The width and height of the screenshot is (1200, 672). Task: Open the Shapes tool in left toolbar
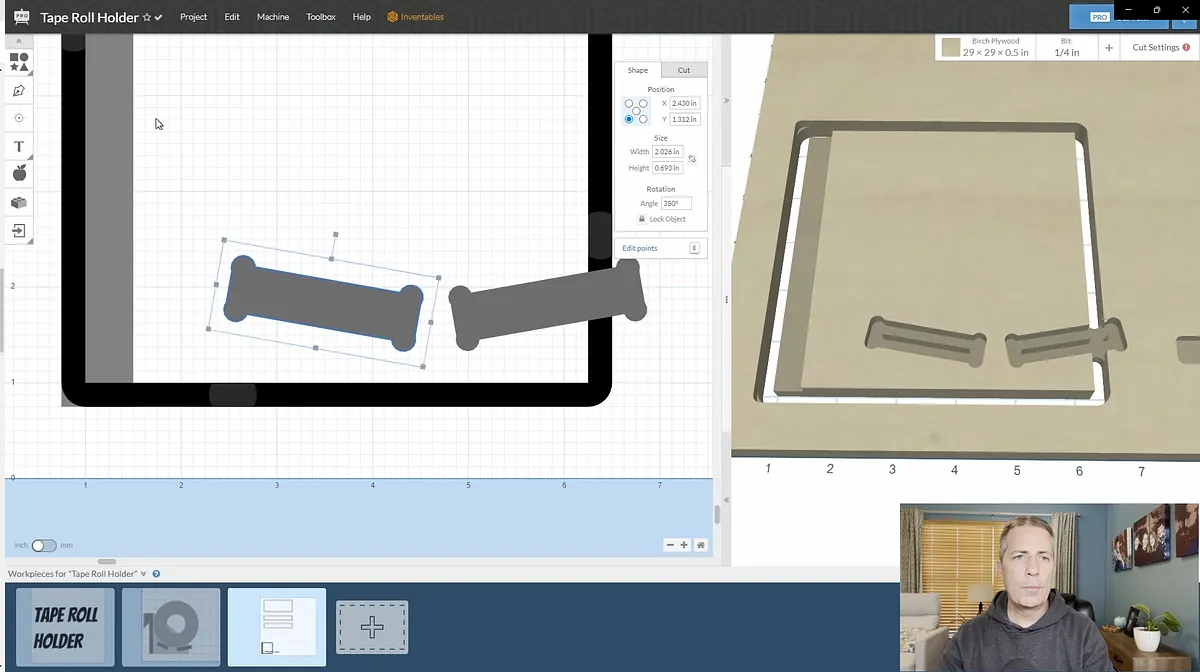(18, 62)
